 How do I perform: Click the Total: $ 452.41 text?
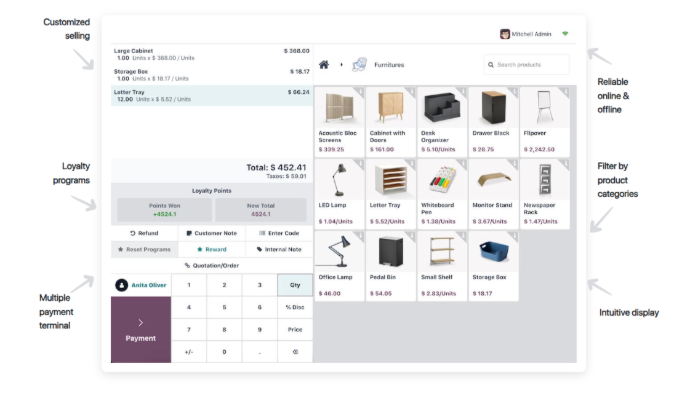276,168
